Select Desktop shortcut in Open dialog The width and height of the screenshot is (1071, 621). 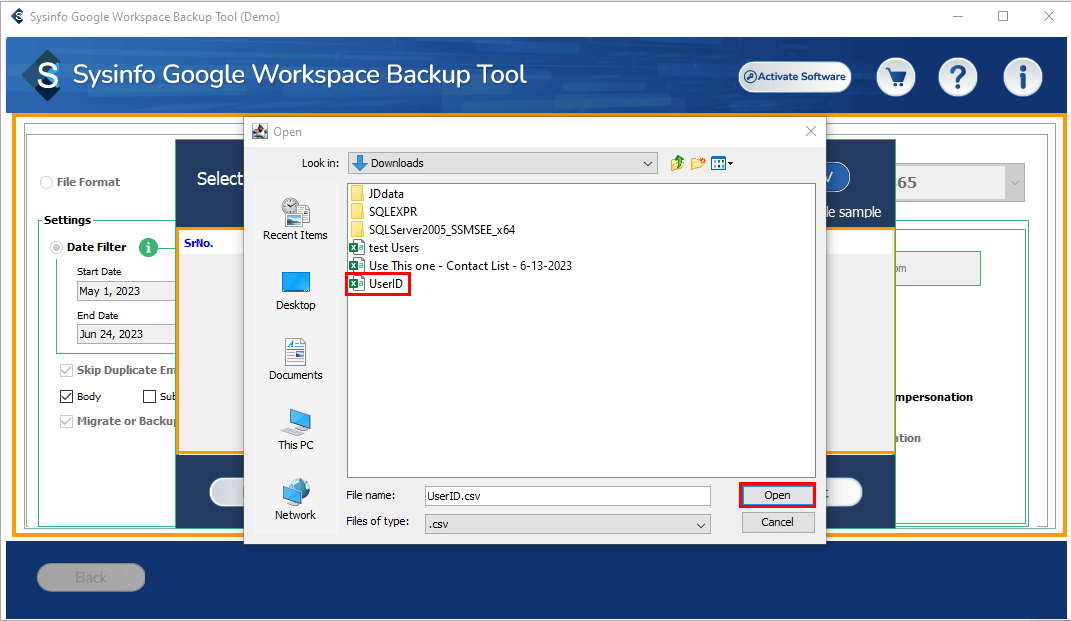pyautogui.click(x=295, y=291)
